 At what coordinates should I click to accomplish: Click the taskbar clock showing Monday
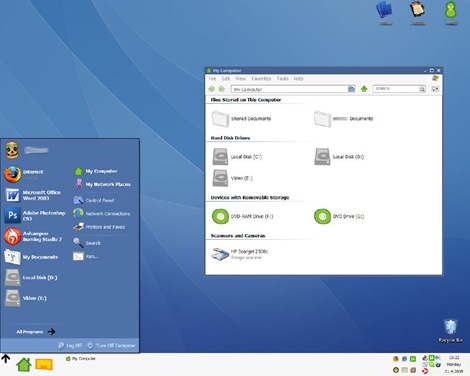pyautogui.click(x=454, y=364)
